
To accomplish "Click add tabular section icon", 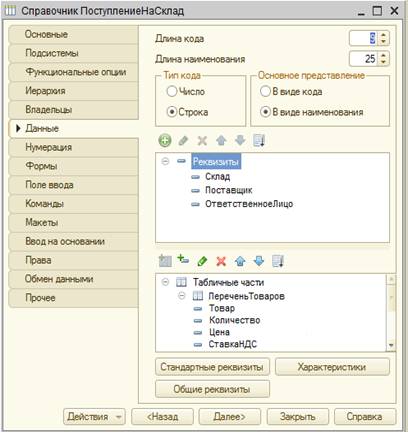I will point(165,261).
